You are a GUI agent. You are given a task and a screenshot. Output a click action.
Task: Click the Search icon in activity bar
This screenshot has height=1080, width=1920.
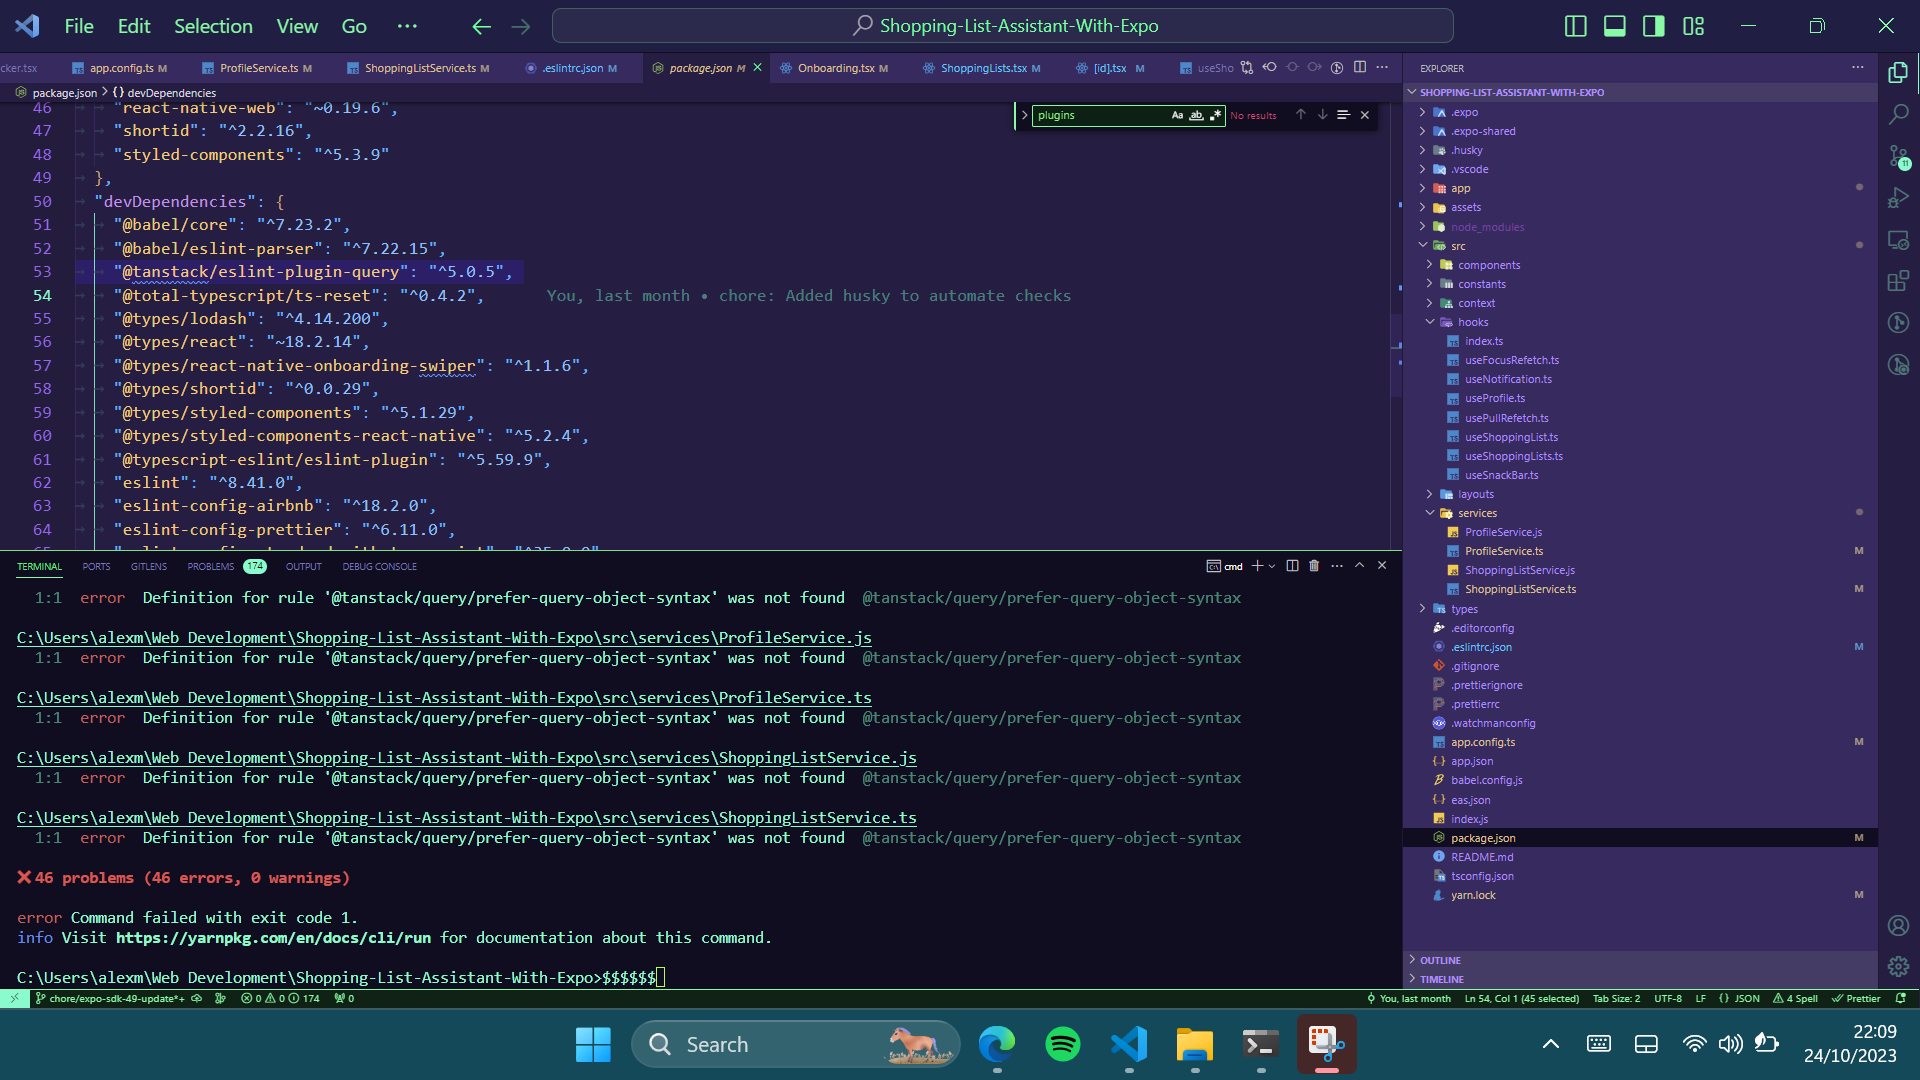[1898, 114]
